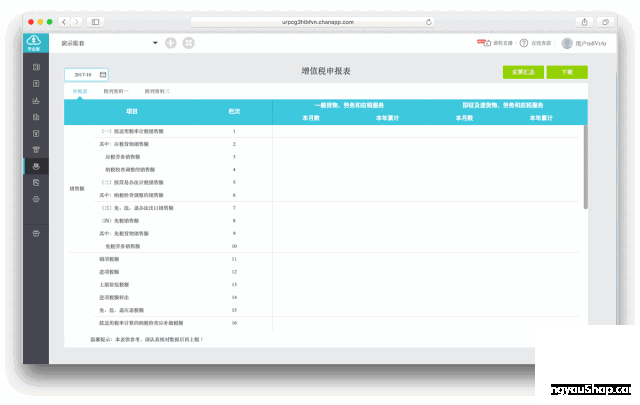Screen dimensions: 640x405
Task: Click the Safari address bar
Action: click(313, 22)
